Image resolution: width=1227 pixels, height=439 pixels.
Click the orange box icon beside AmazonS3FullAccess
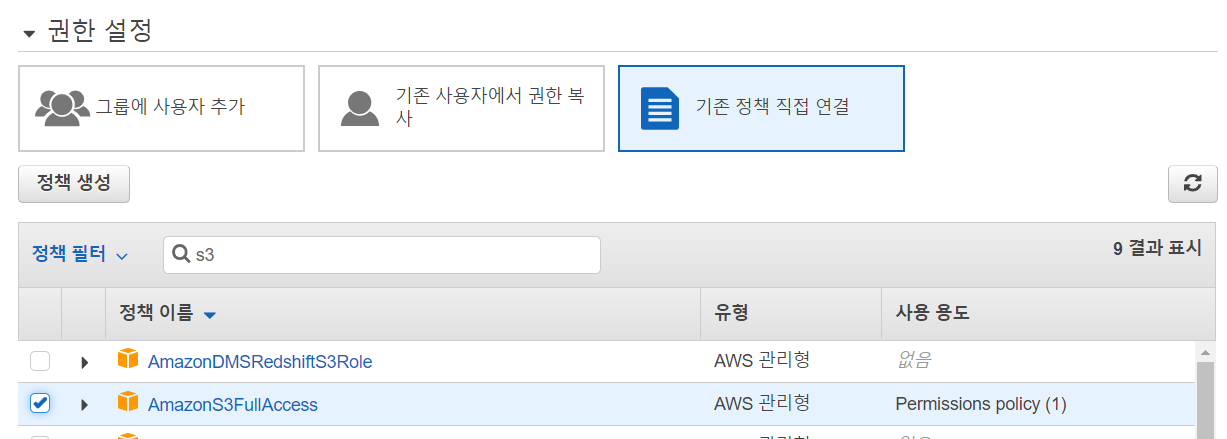coord(128,403)
